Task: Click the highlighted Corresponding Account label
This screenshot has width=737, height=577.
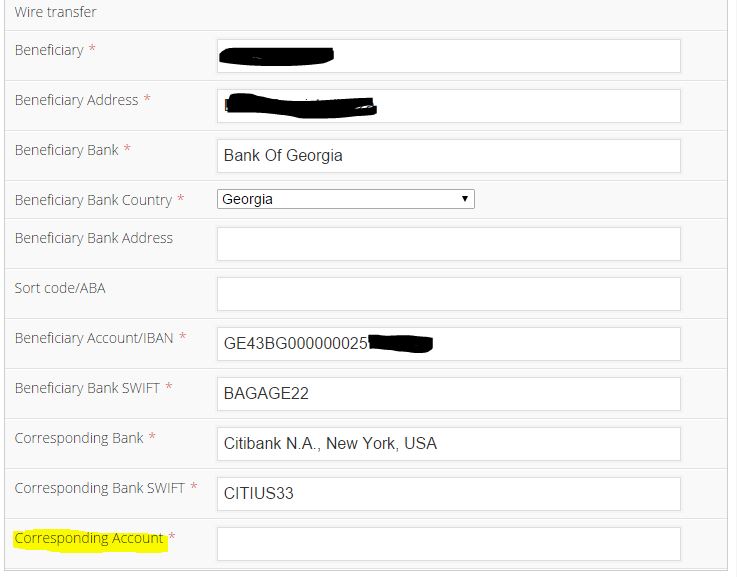Action: pos(89,539)
